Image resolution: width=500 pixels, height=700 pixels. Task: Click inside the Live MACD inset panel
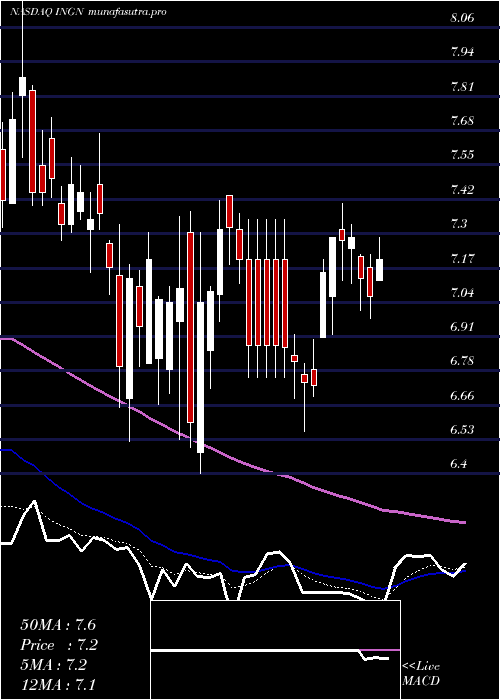pyautogui.click(x=276, y=650)
